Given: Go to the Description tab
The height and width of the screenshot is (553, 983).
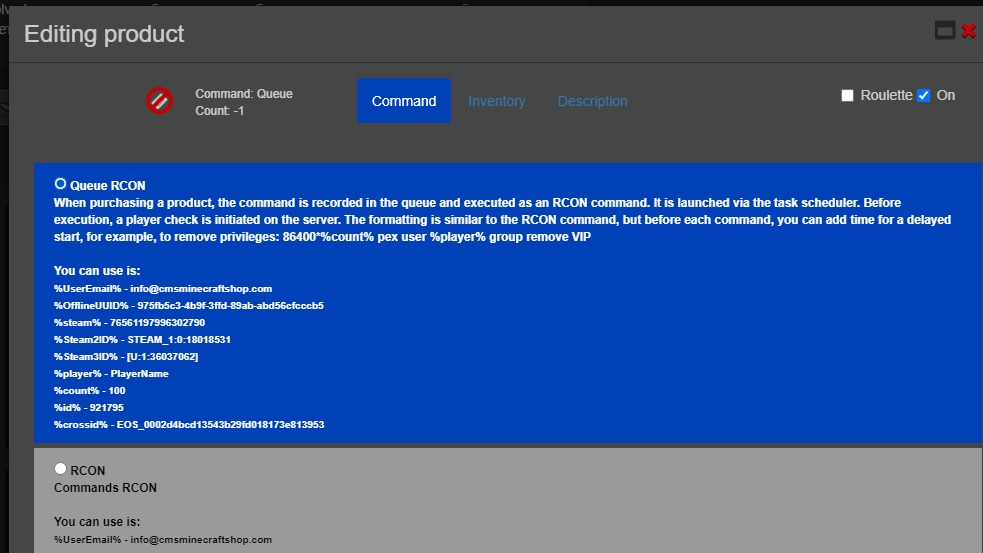Looking at the screenshot, I should tap(592, 101).
